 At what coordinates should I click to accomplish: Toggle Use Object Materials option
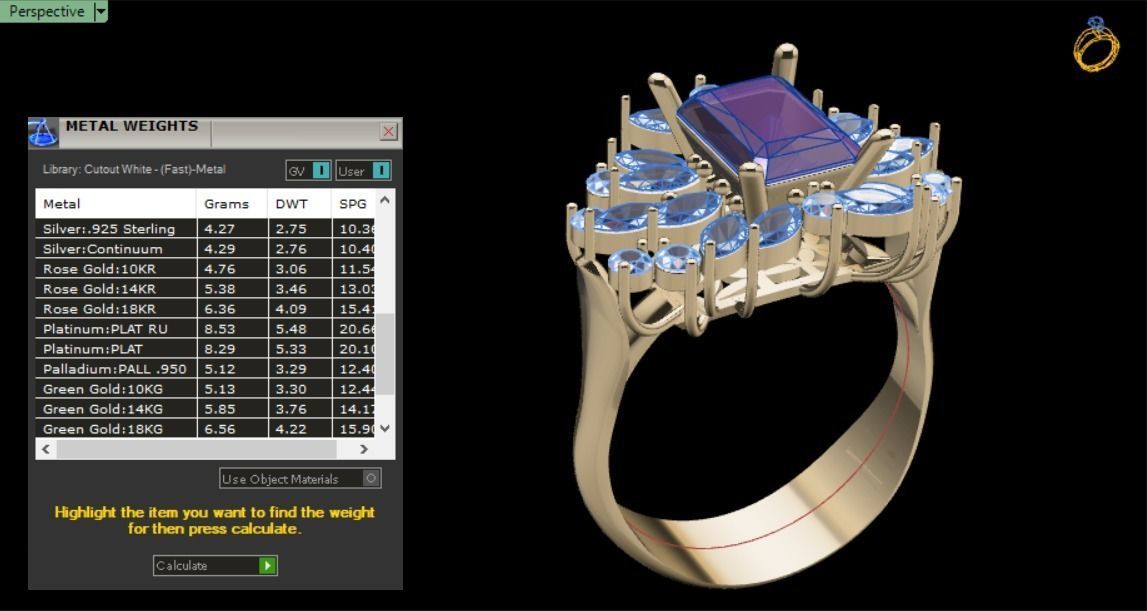pyautogui.click(x=300, y=479)
